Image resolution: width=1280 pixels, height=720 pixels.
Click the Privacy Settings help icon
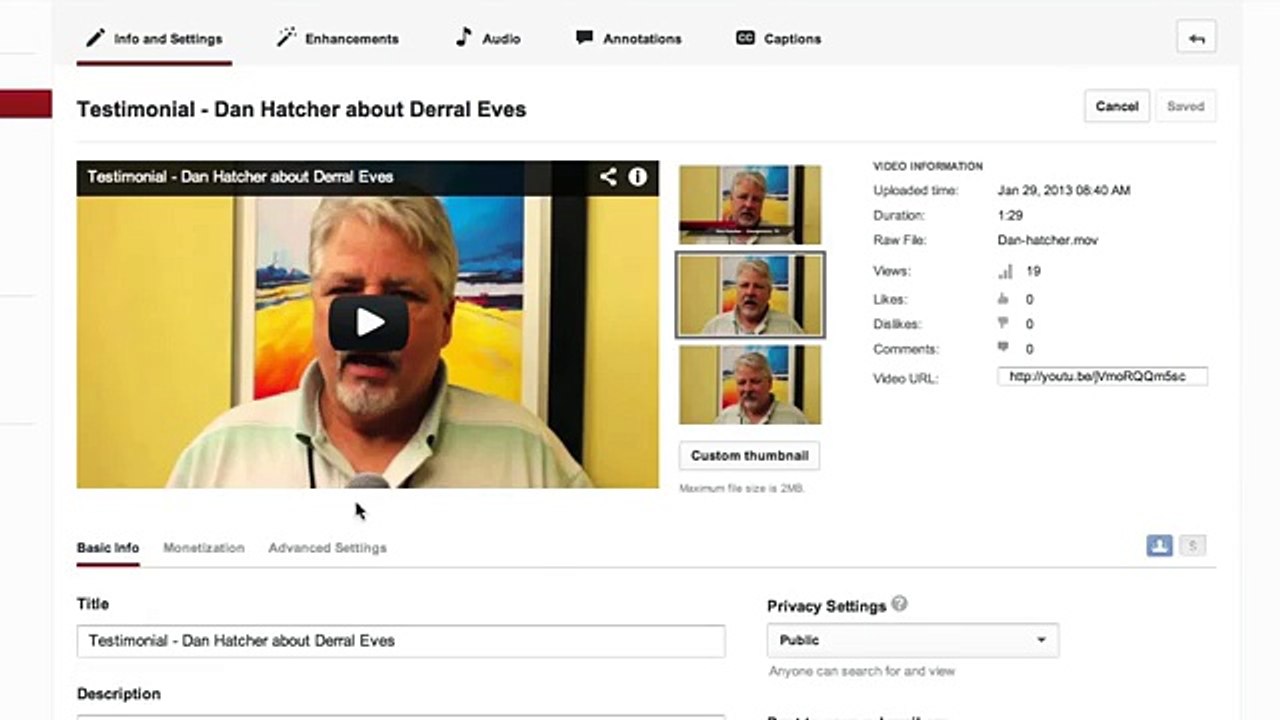(x=900, y=604)
